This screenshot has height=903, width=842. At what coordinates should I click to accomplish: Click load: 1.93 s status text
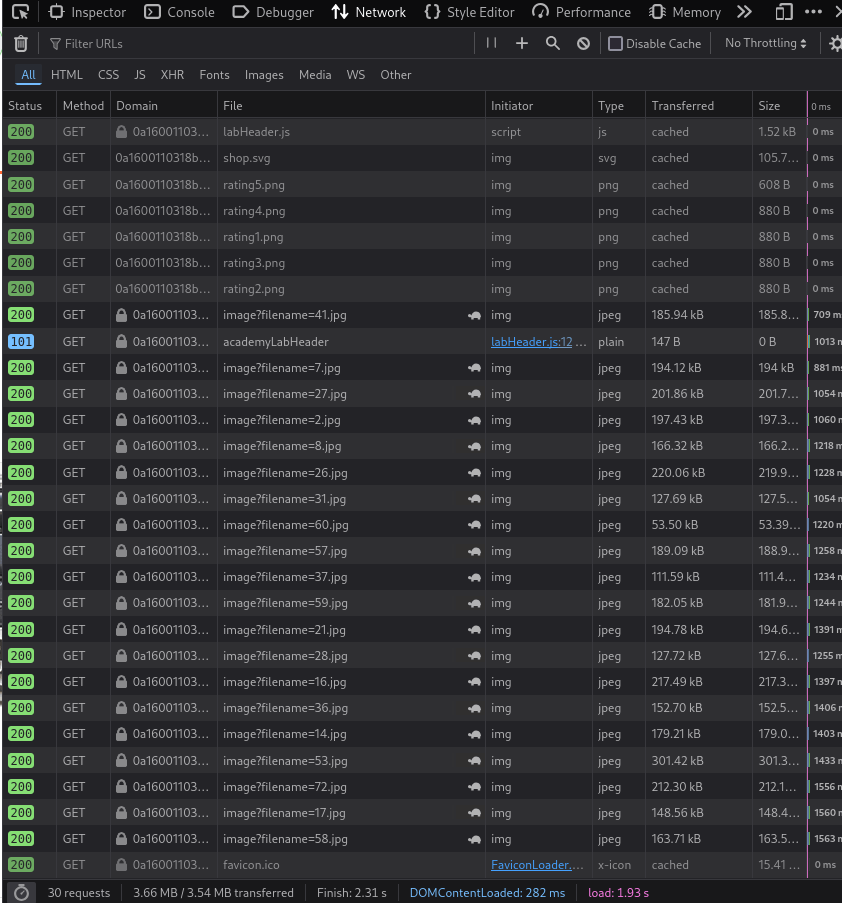click(x=618, y=893)
